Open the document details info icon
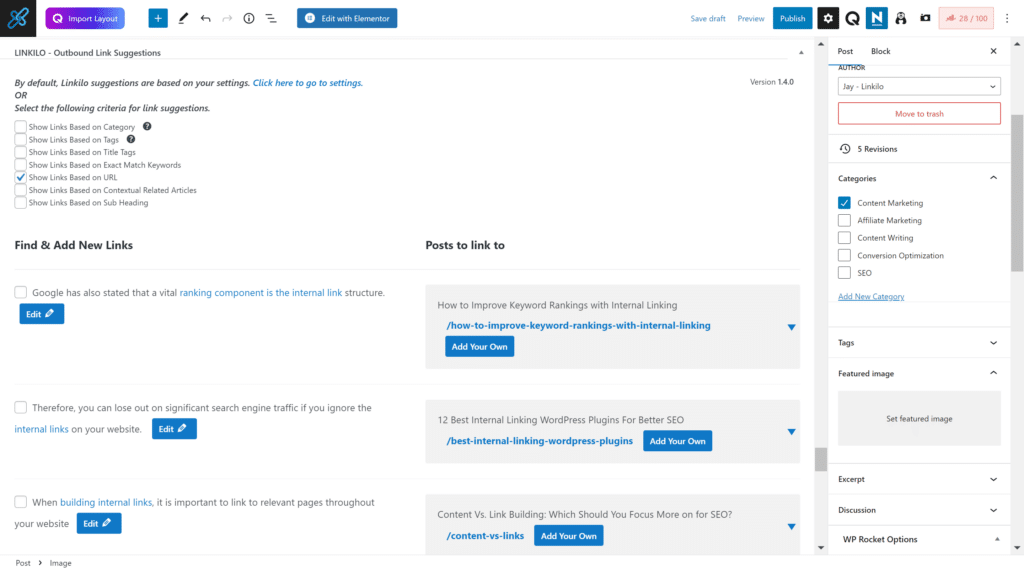 tap(249, 18)
